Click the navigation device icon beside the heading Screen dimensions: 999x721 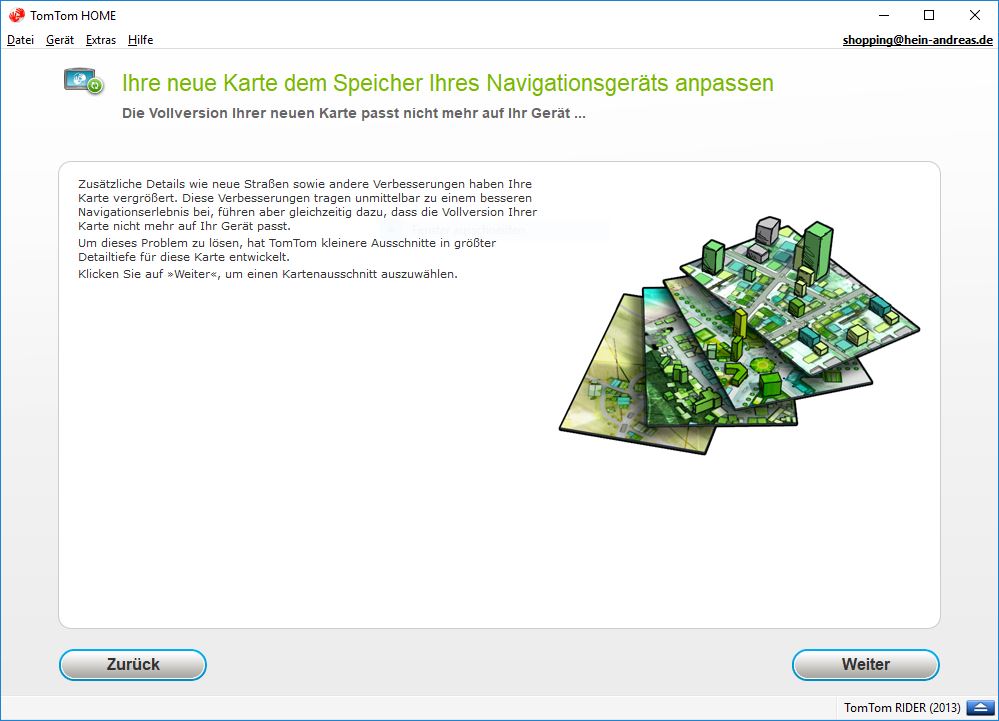coord(84,82)
